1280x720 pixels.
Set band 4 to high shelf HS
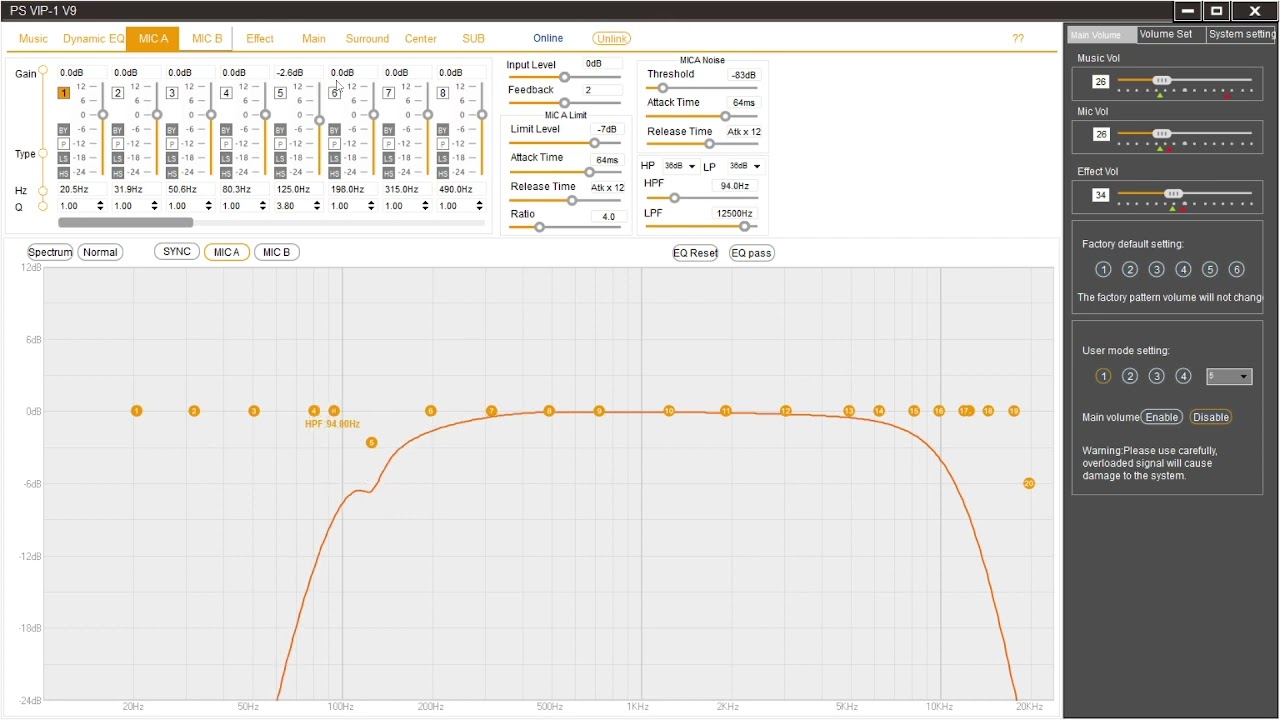[226, 173]
